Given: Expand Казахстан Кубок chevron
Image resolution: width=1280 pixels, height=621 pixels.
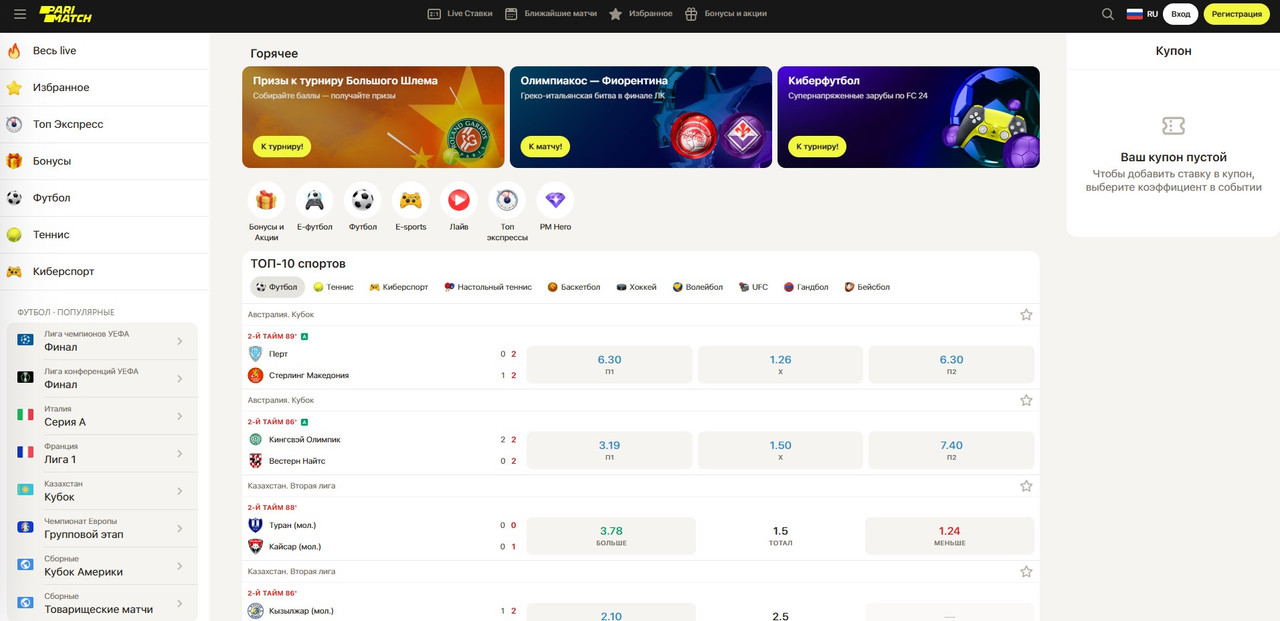Looking at the screenshot, I should [180, 491].
